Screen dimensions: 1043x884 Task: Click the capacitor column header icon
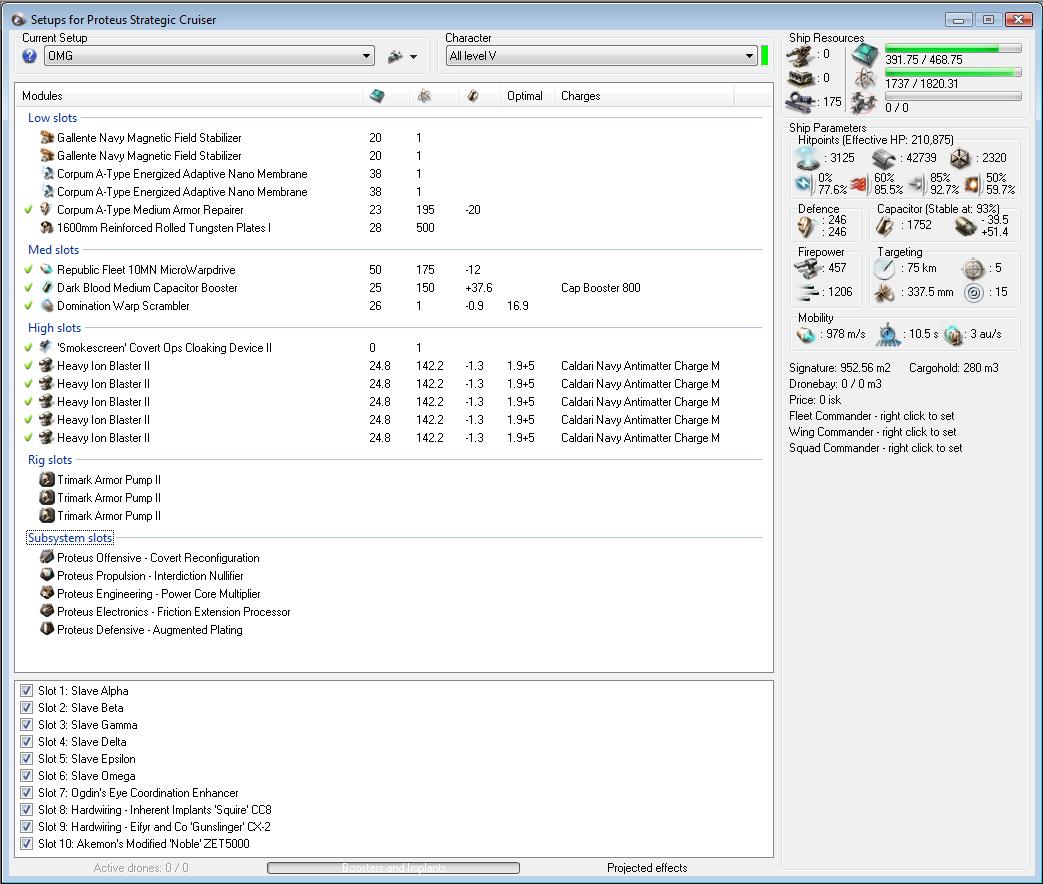tap(473, 96)
